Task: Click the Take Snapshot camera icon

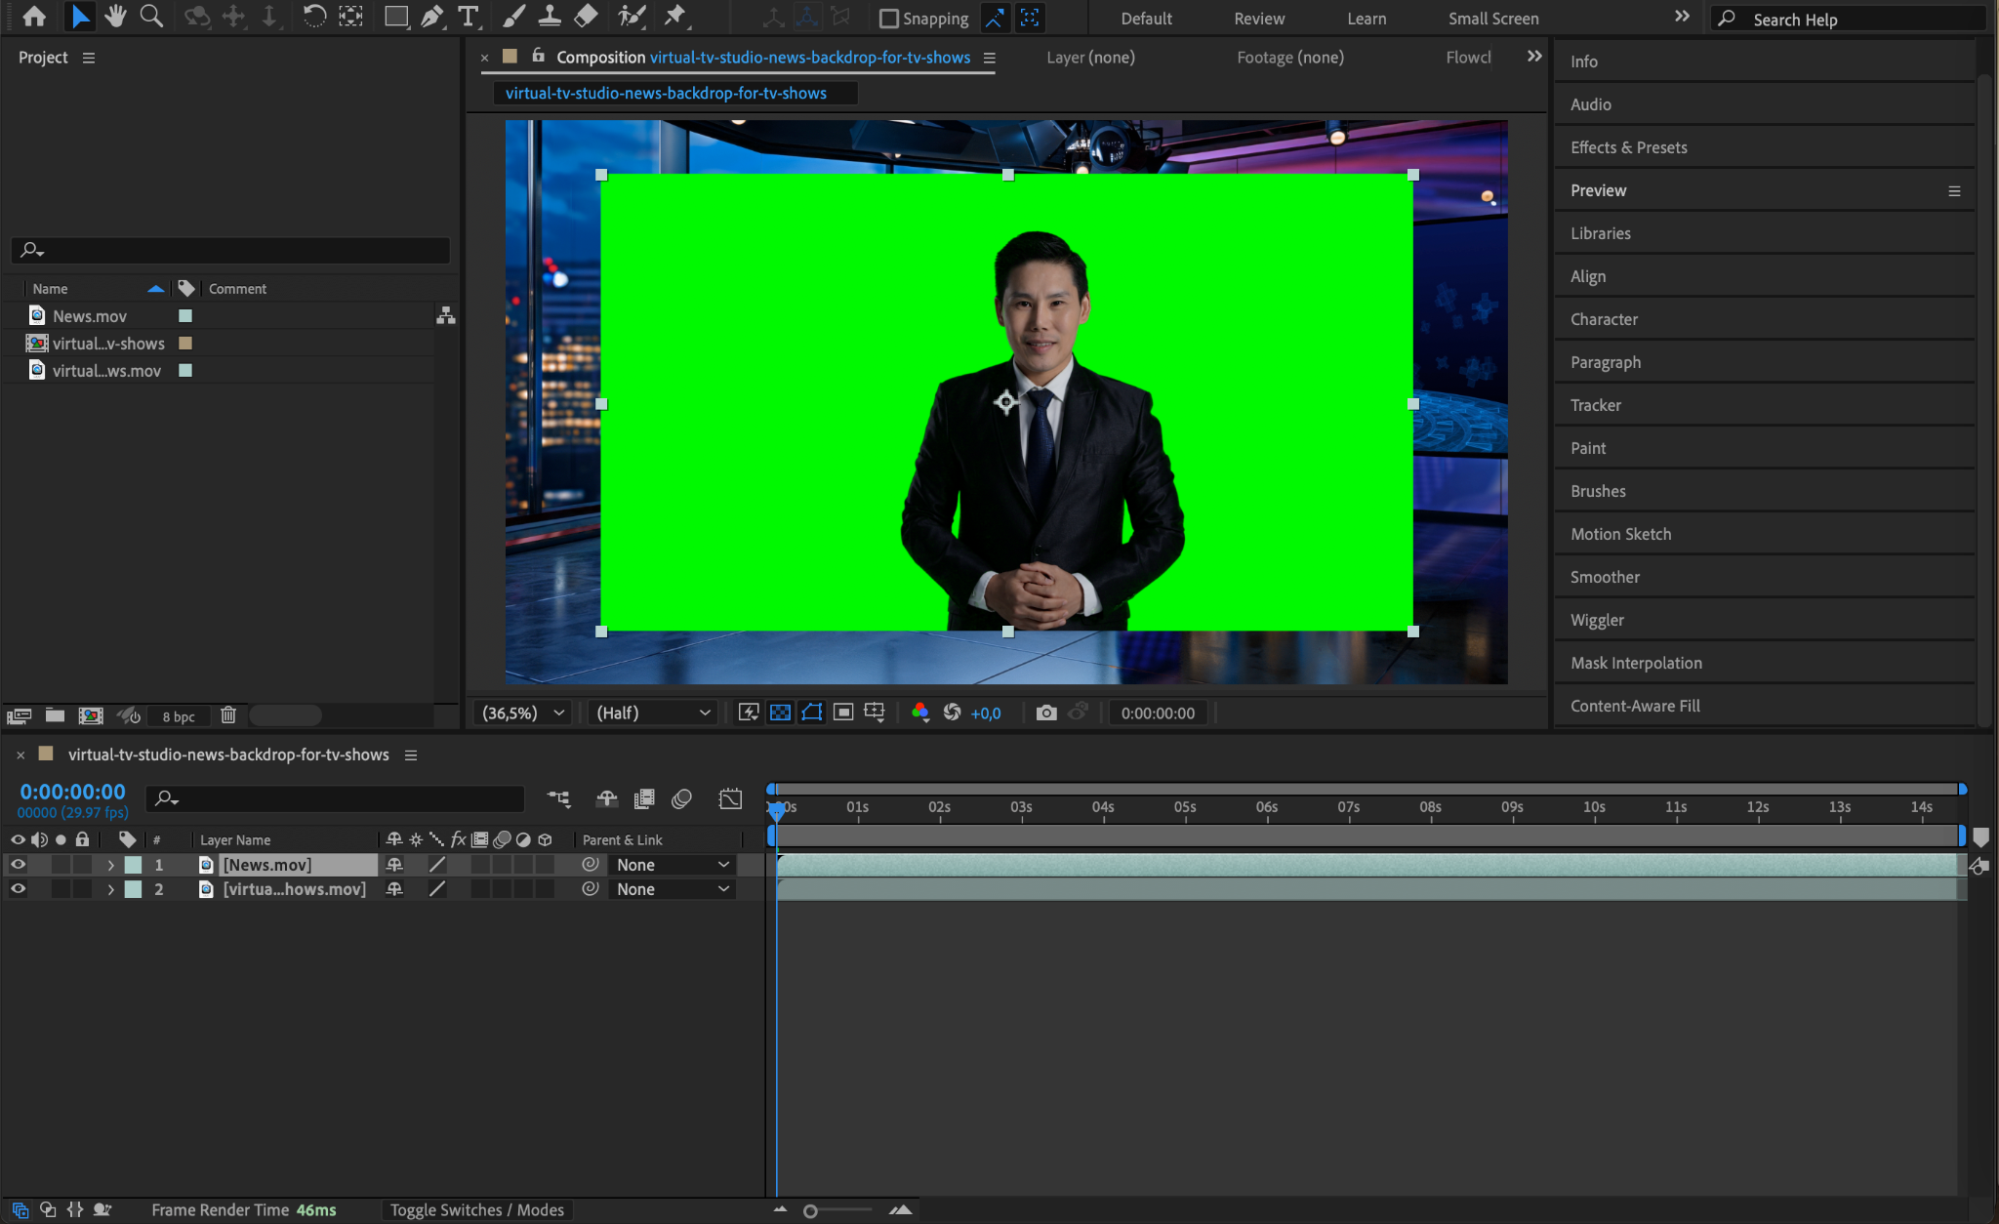Action: click(1046, 713)
